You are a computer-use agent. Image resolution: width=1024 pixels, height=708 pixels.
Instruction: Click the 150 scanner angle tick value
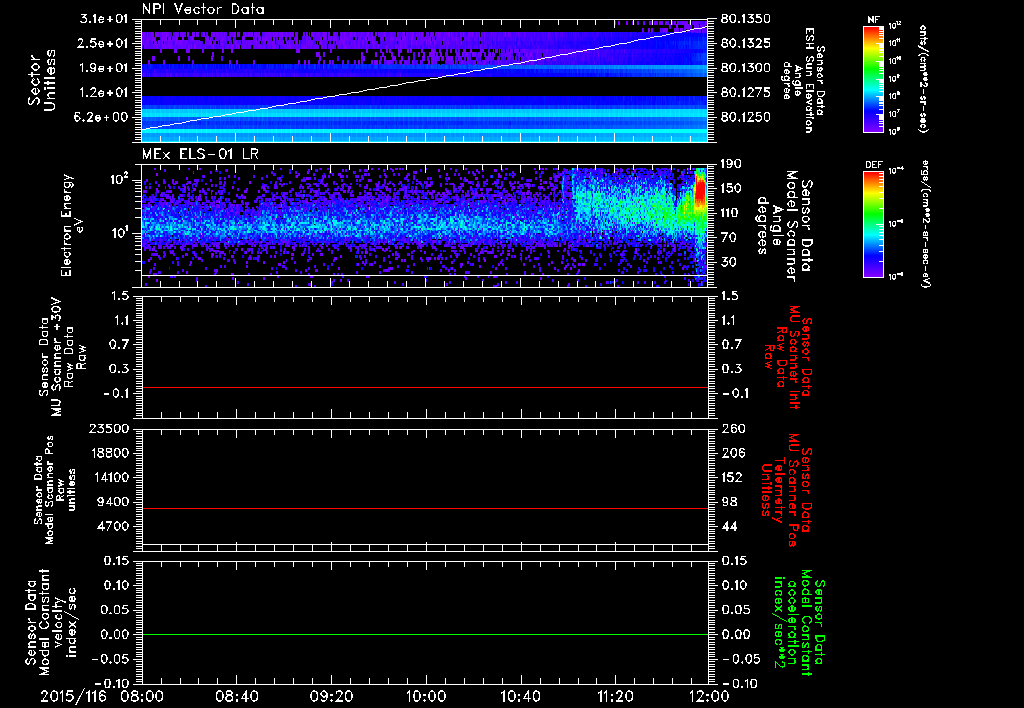pos(731,188)
